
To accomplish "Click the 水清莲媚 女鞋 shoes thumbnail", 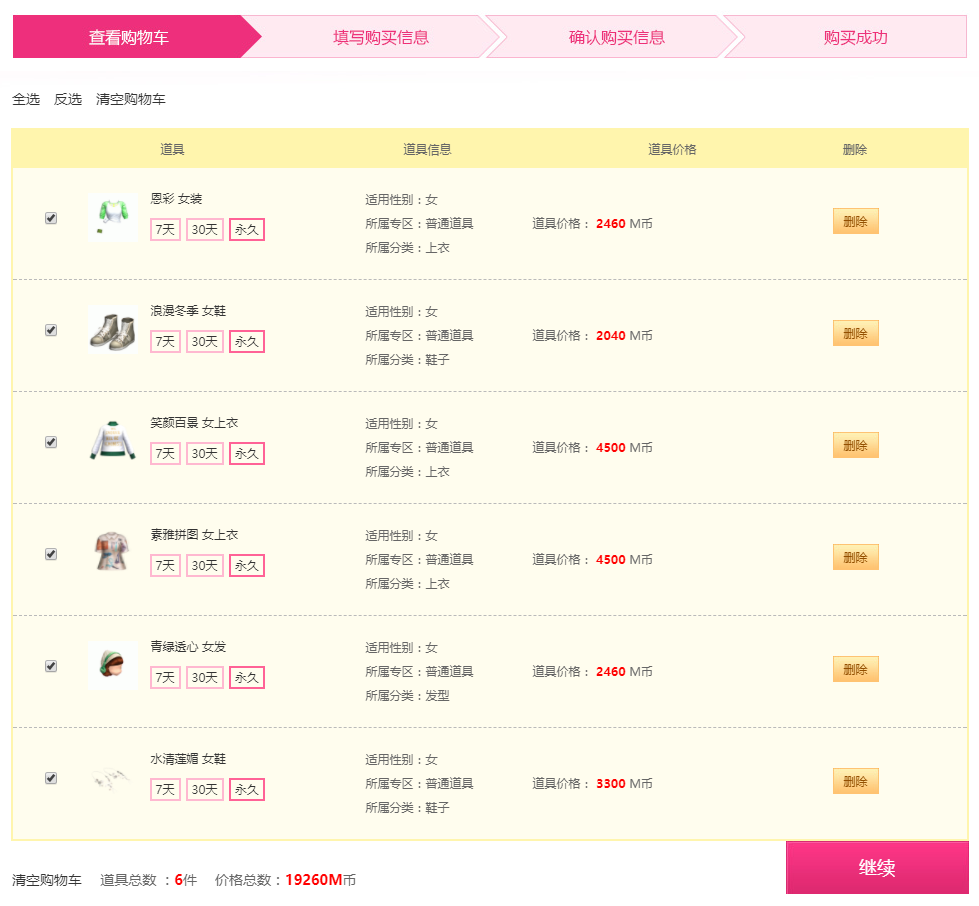I will pos(112,777).
